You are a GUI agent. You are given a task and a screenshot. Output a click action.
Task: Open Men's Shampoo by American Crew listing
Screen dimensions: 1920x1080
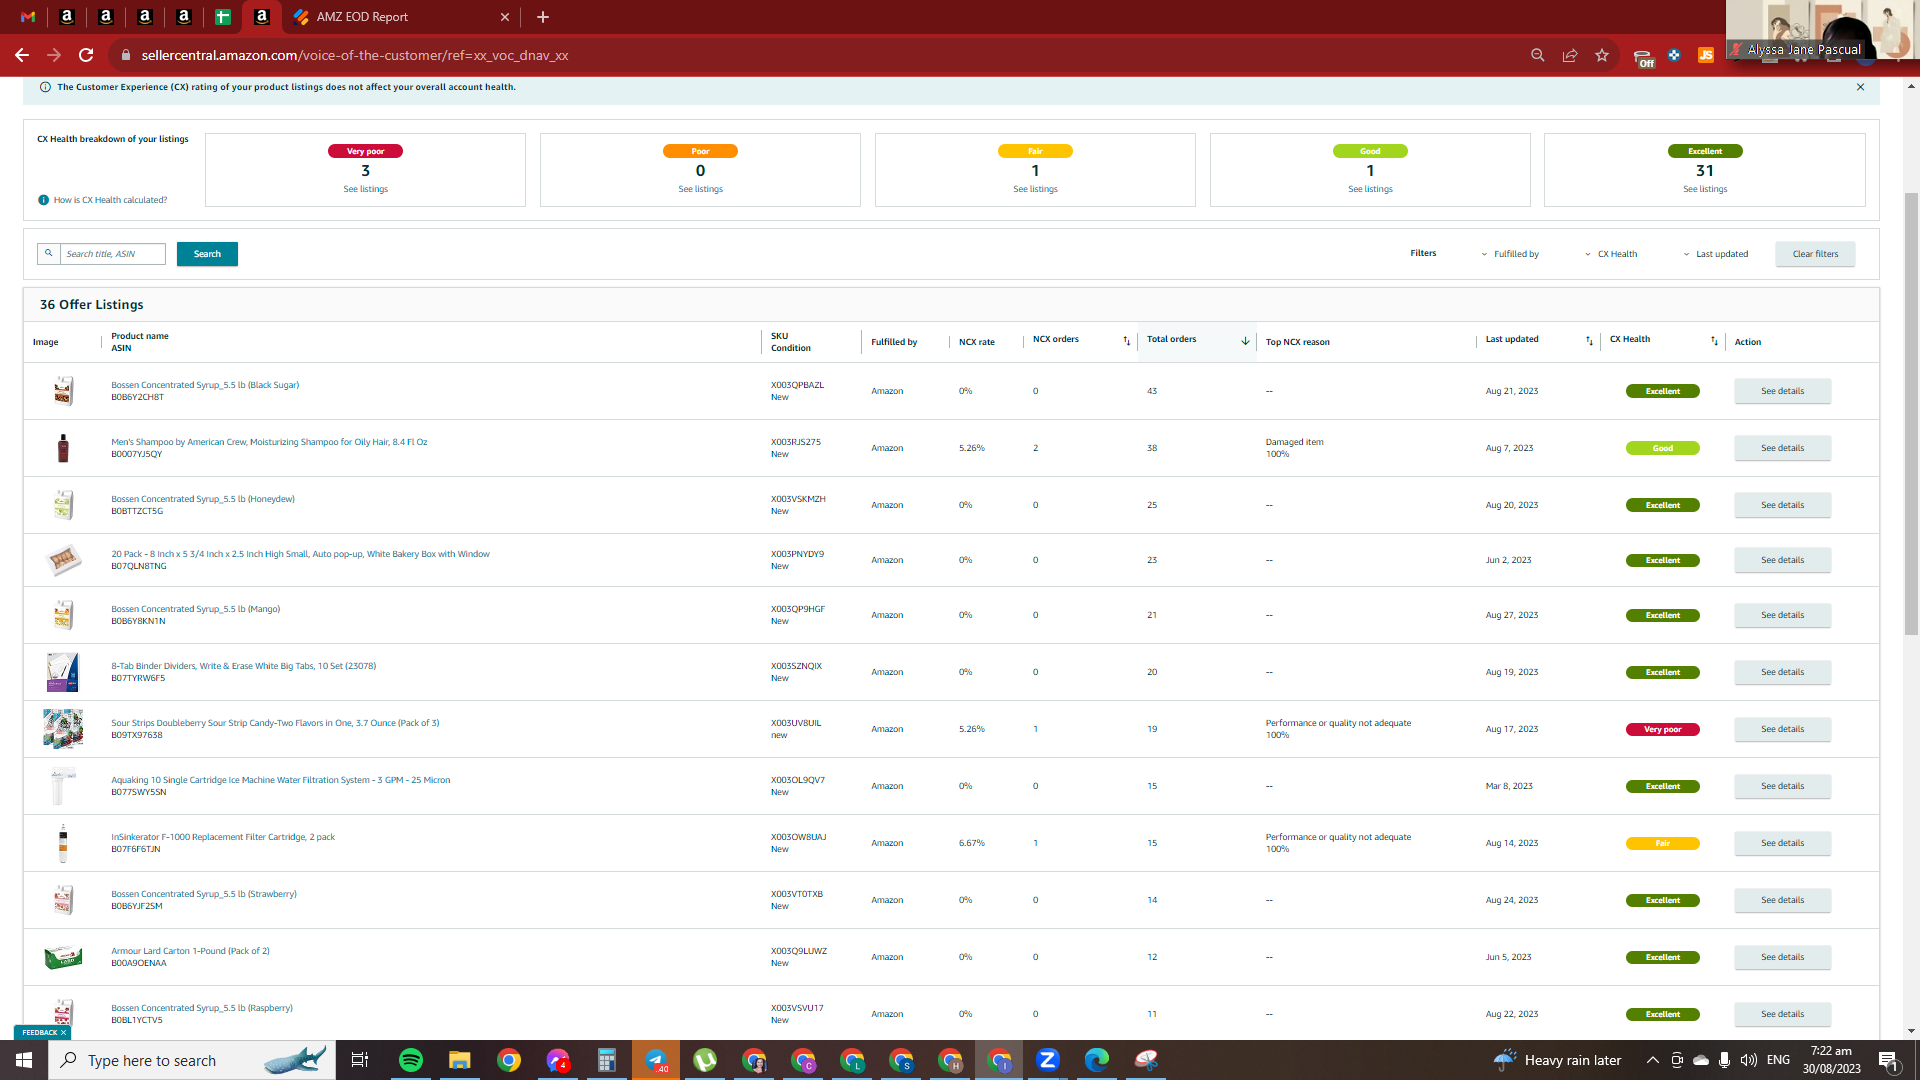[x=269, y=442]
